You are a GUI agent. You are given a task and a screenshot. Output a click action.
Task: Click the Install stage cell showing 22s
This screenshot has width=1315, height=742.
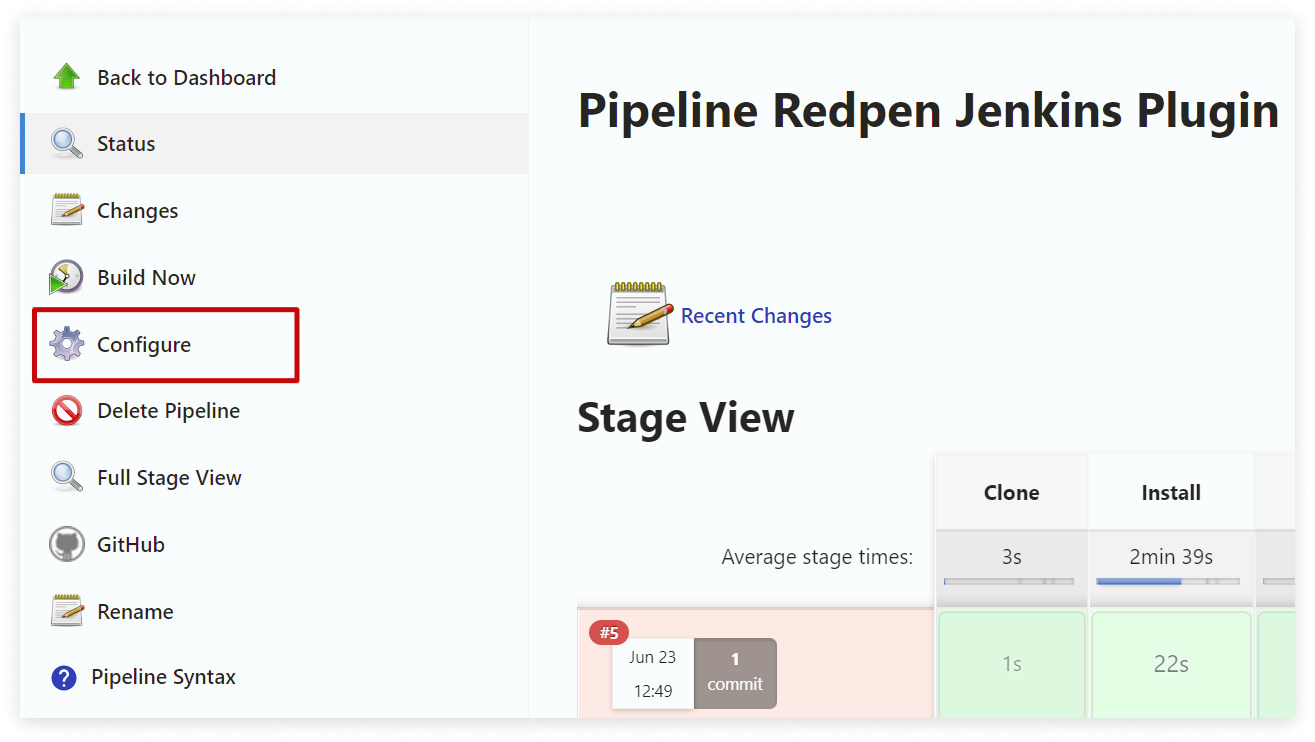(x=1171, y=664)
